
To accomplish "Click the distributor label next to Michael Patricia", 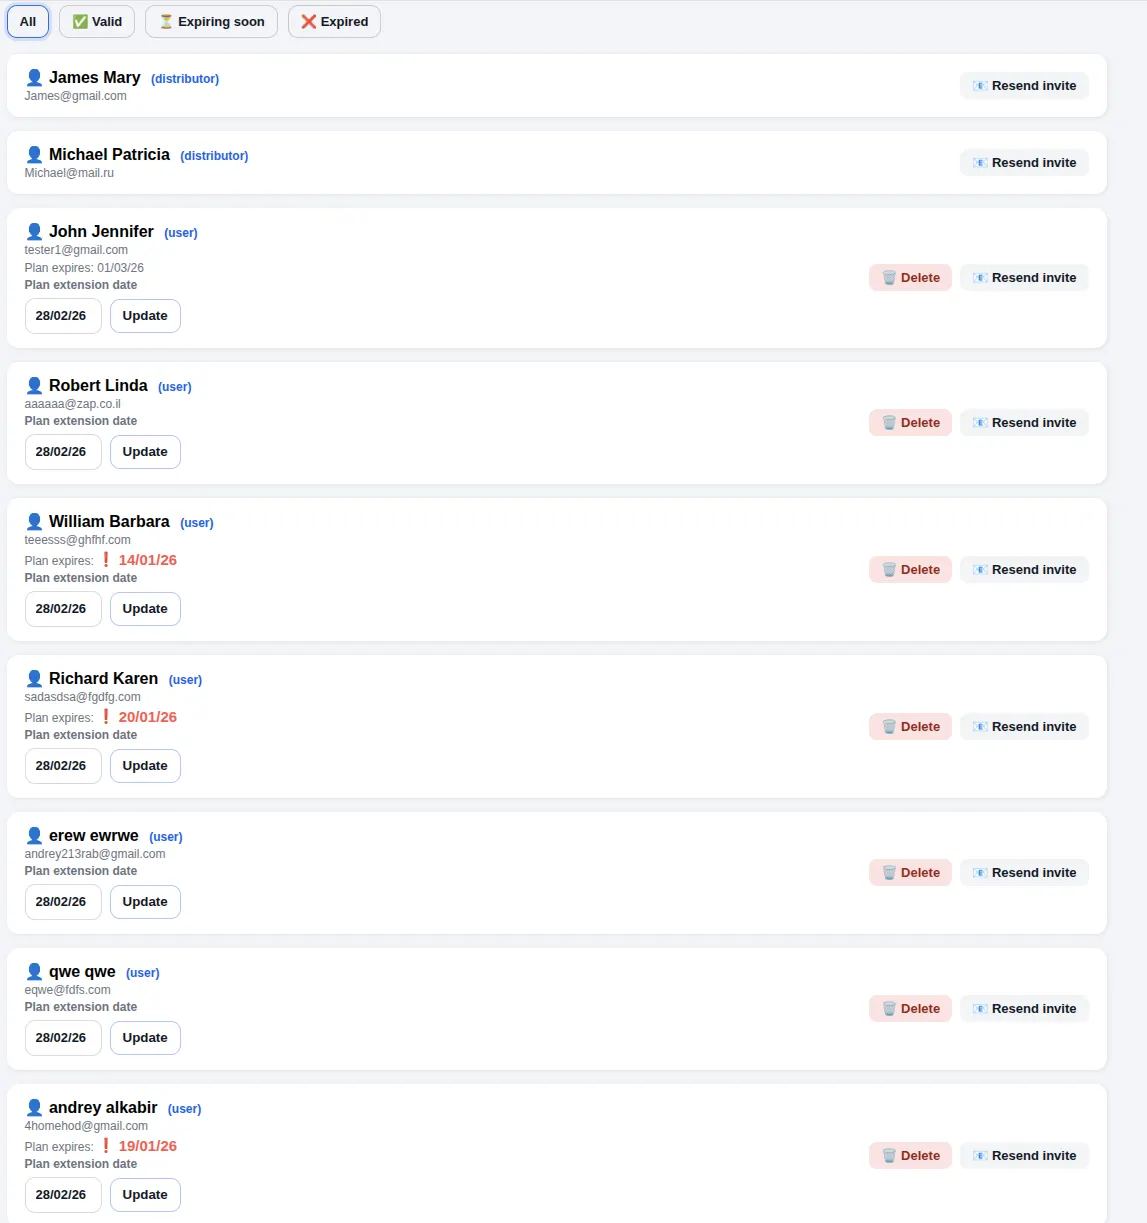I will tap(214, 155).
